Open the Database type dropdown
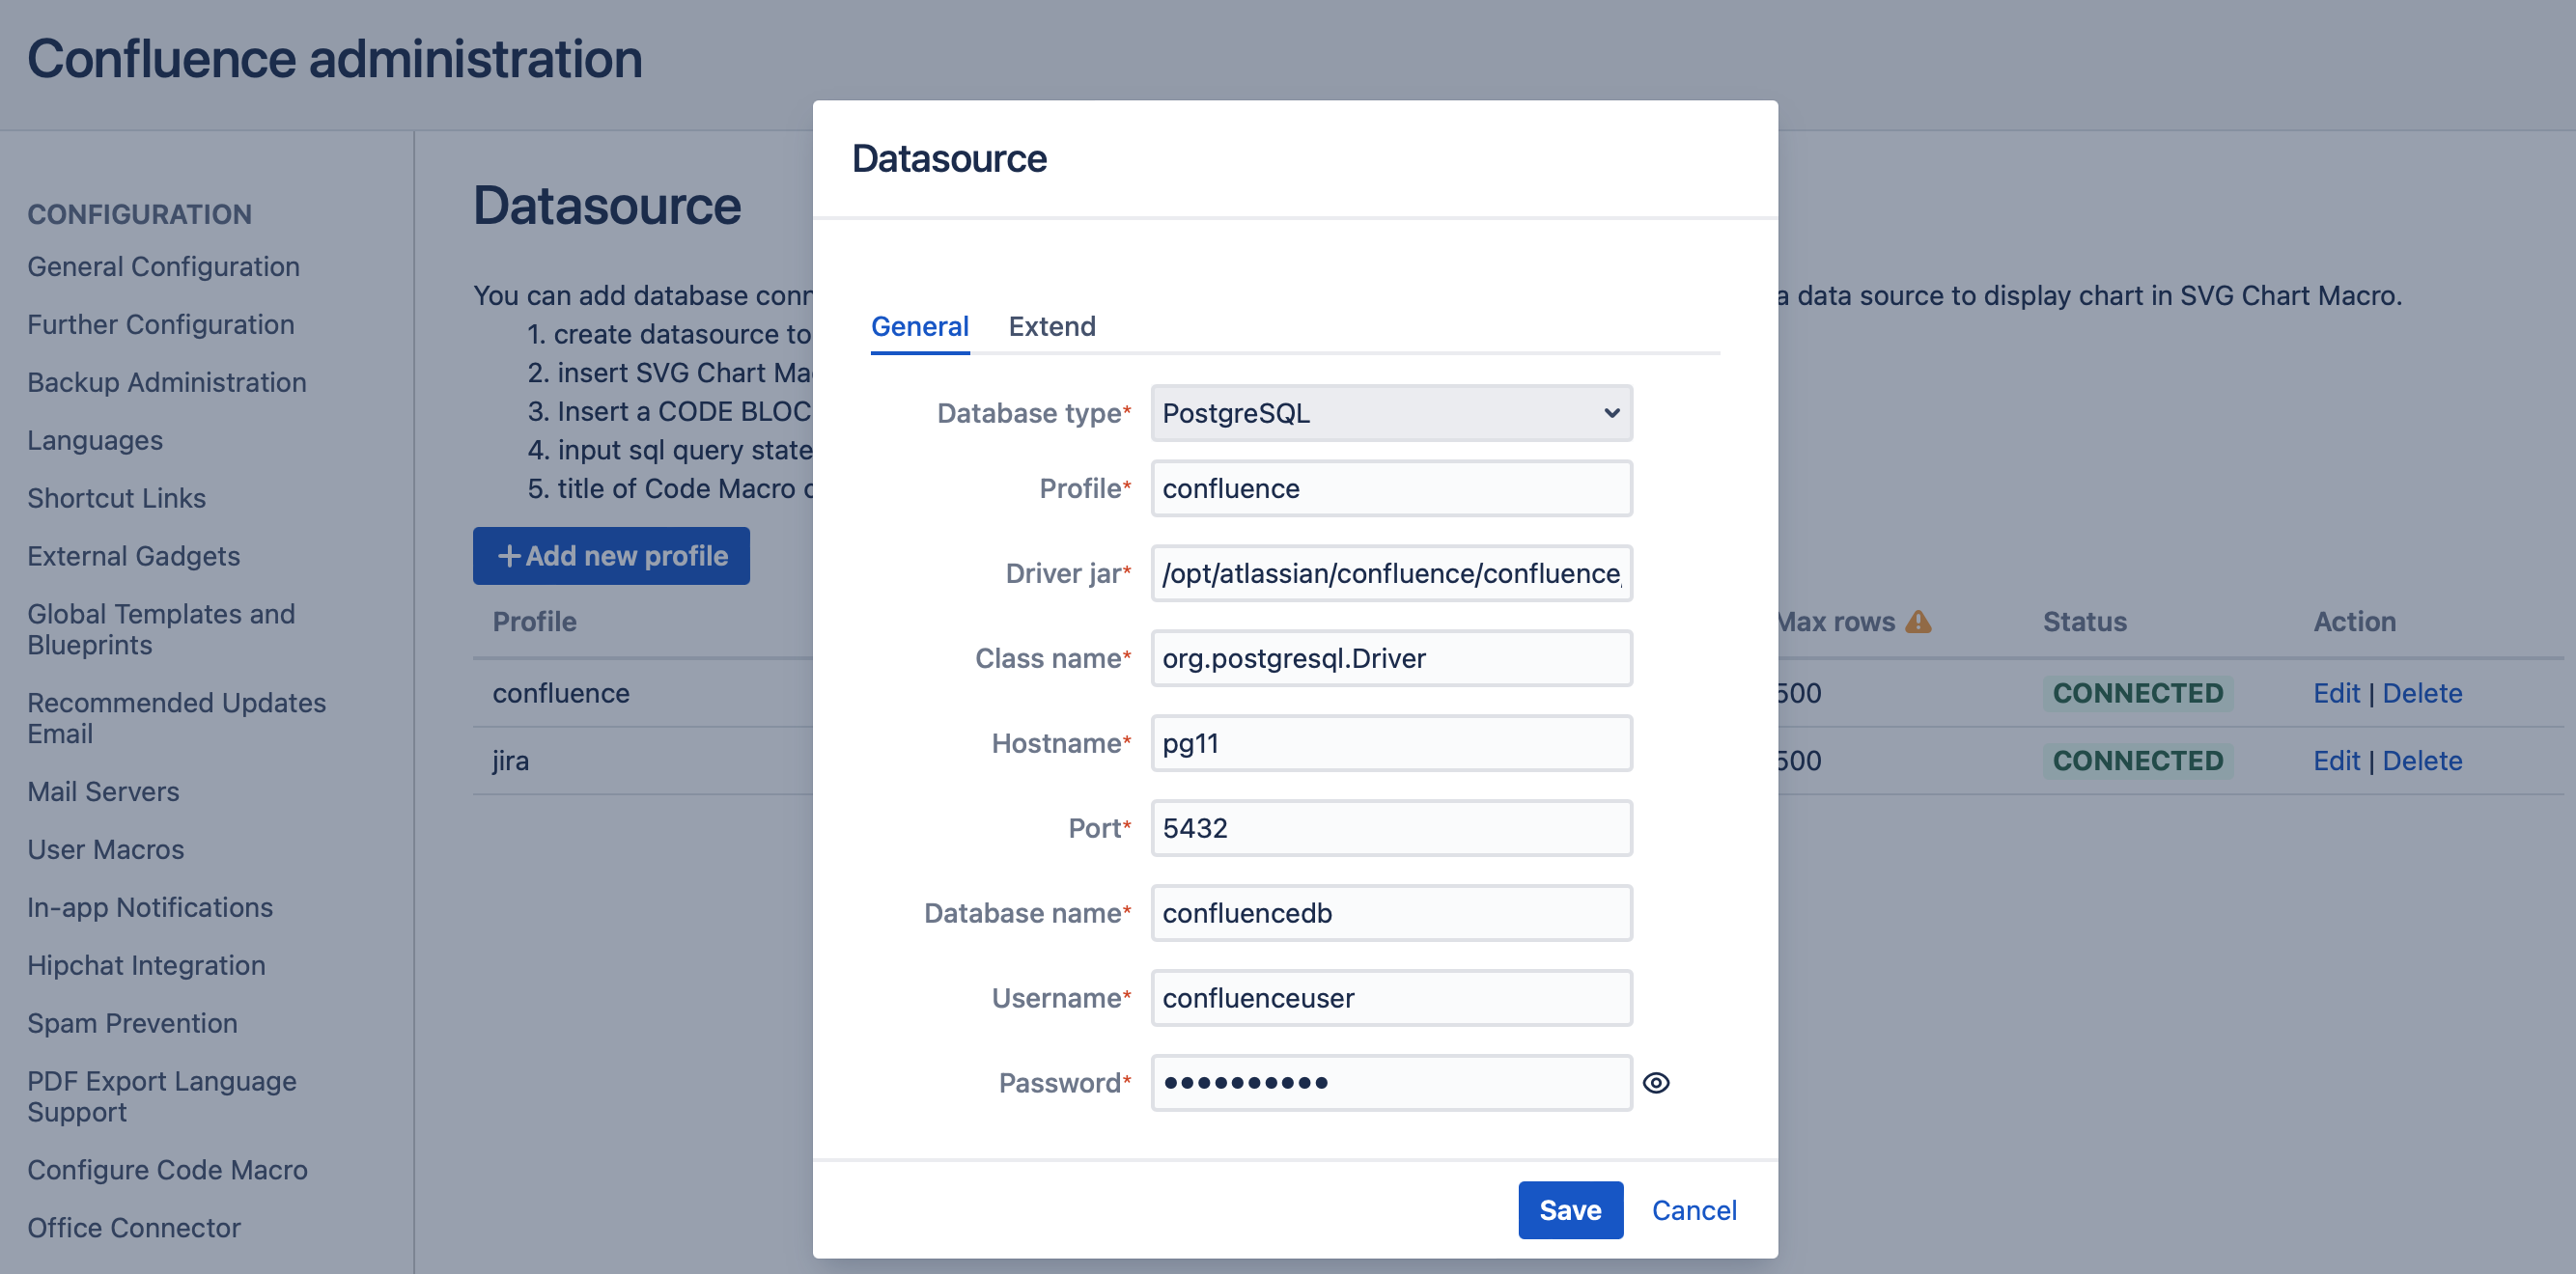 tap(1390, 413)
